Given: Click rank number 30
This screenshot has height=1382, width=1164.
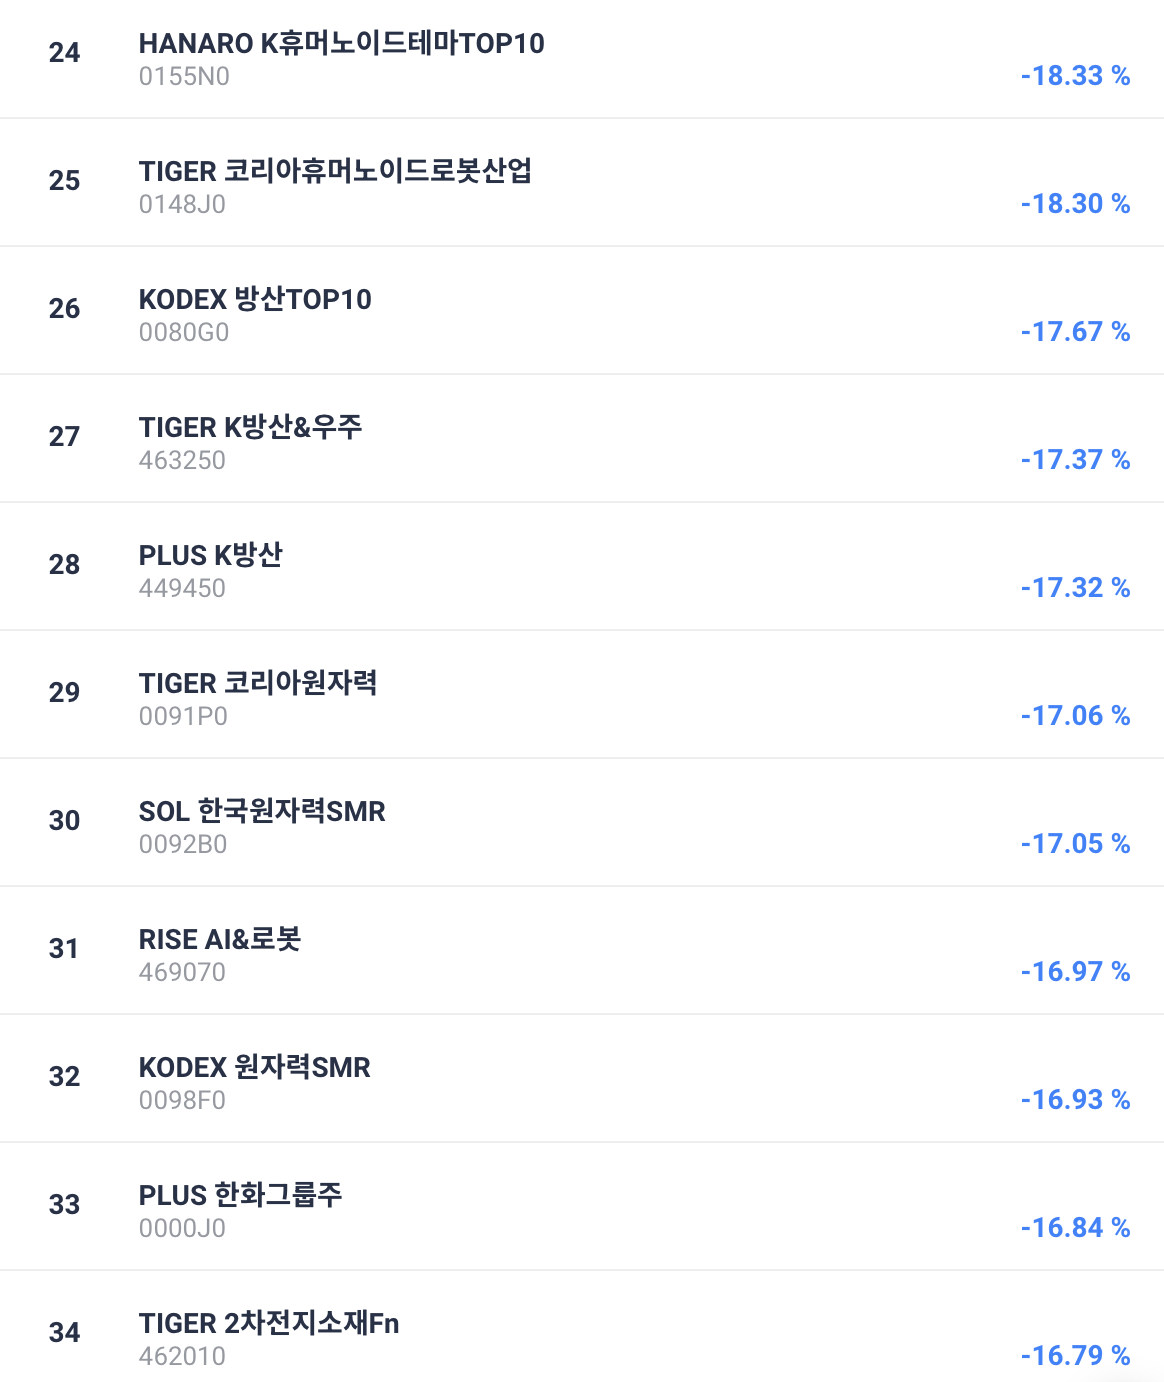Looking at the screenshot, I should tap(64, 821).
